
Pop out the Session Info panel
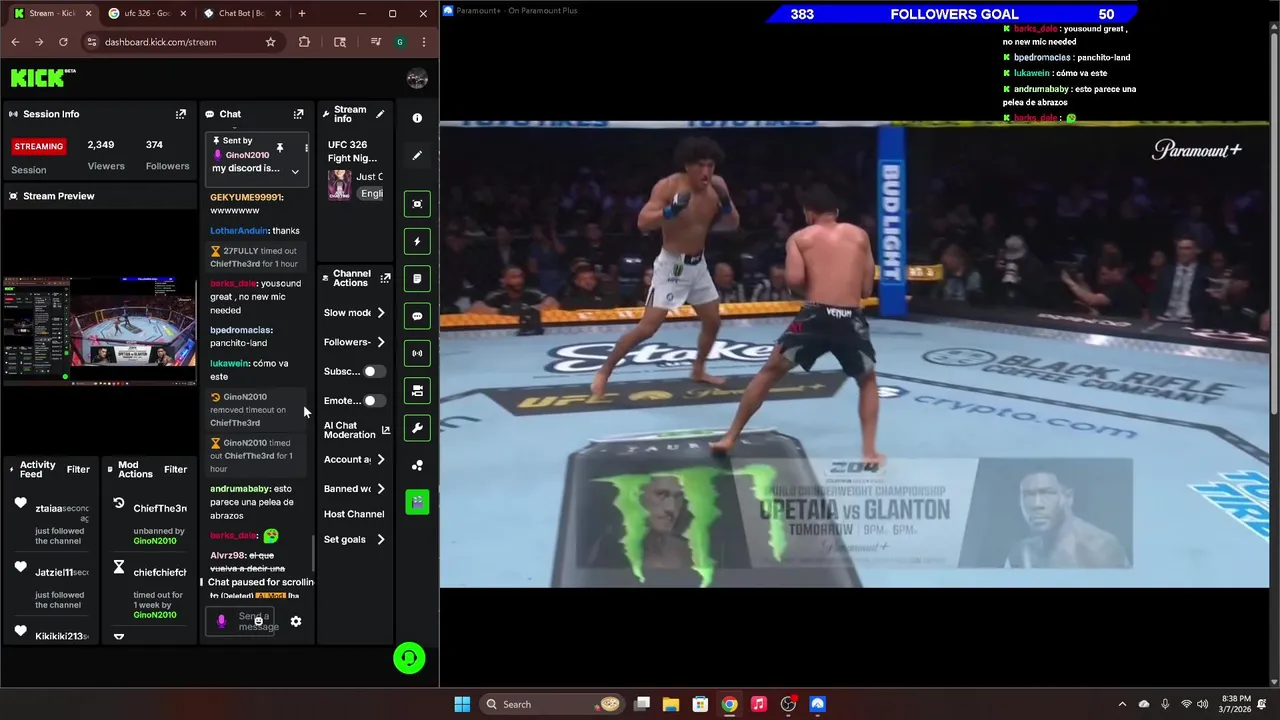181,114
